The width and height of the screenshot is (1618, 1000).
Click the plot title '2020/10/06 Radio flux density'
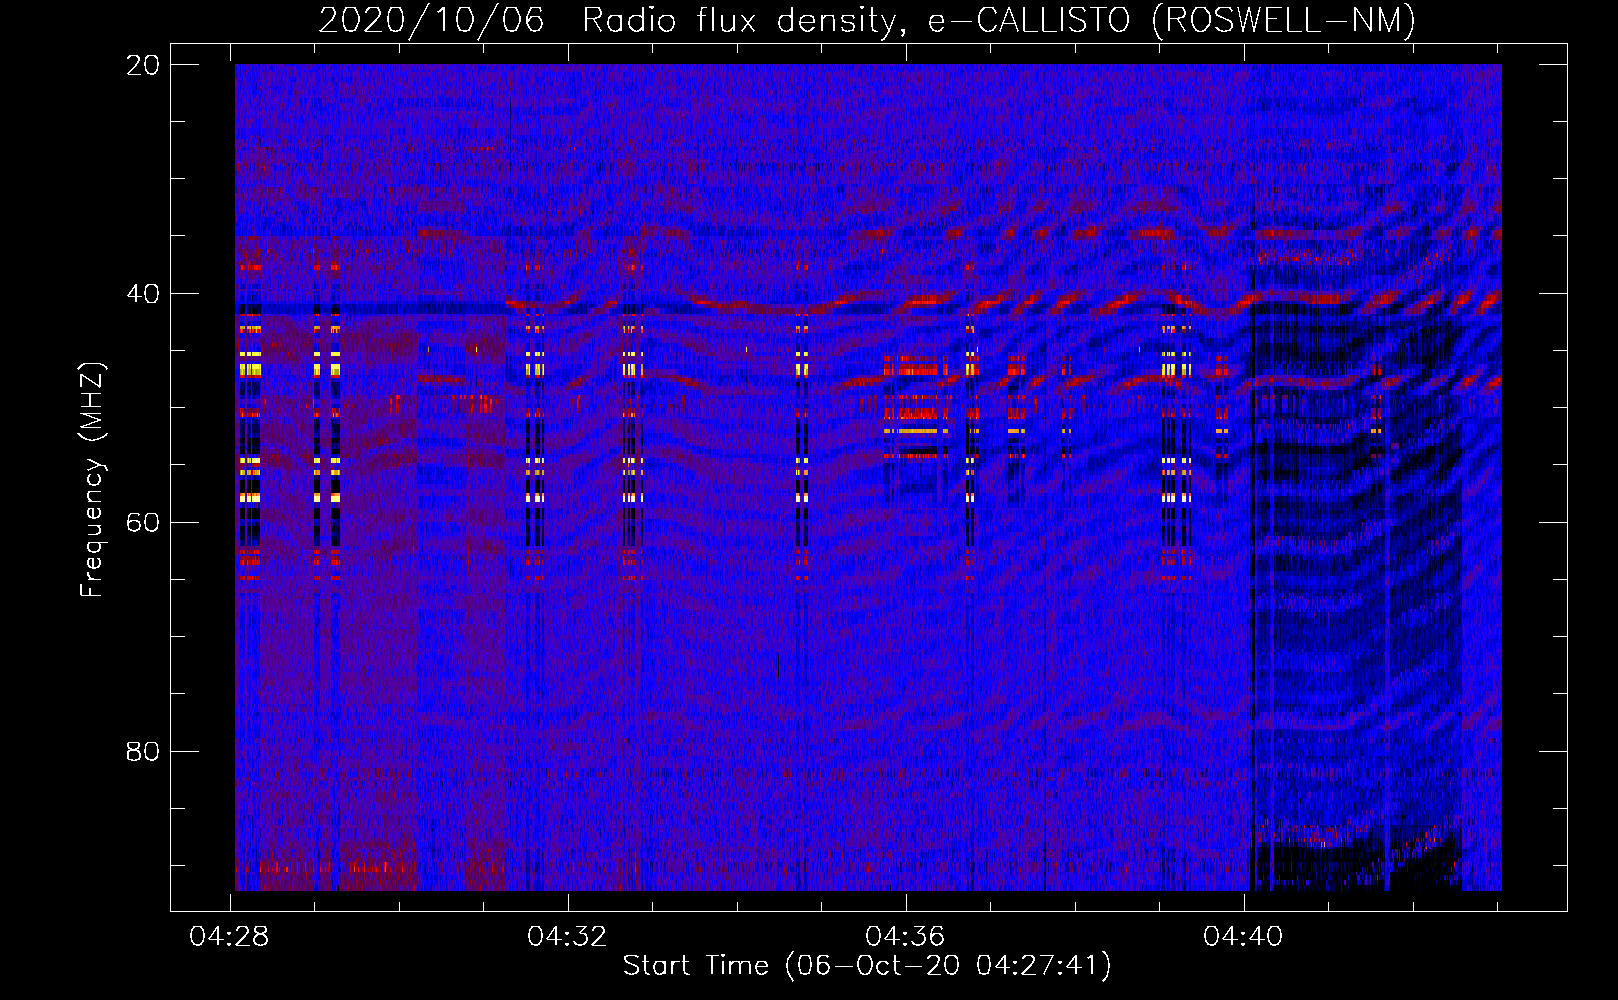pyautogui.click(x=610, y=20)
